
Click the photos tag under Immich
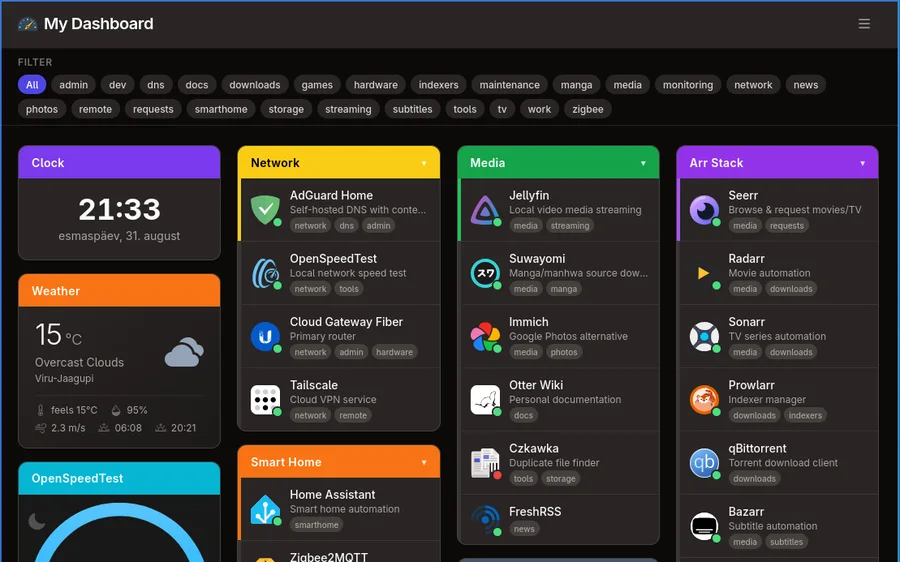[564, 352]
